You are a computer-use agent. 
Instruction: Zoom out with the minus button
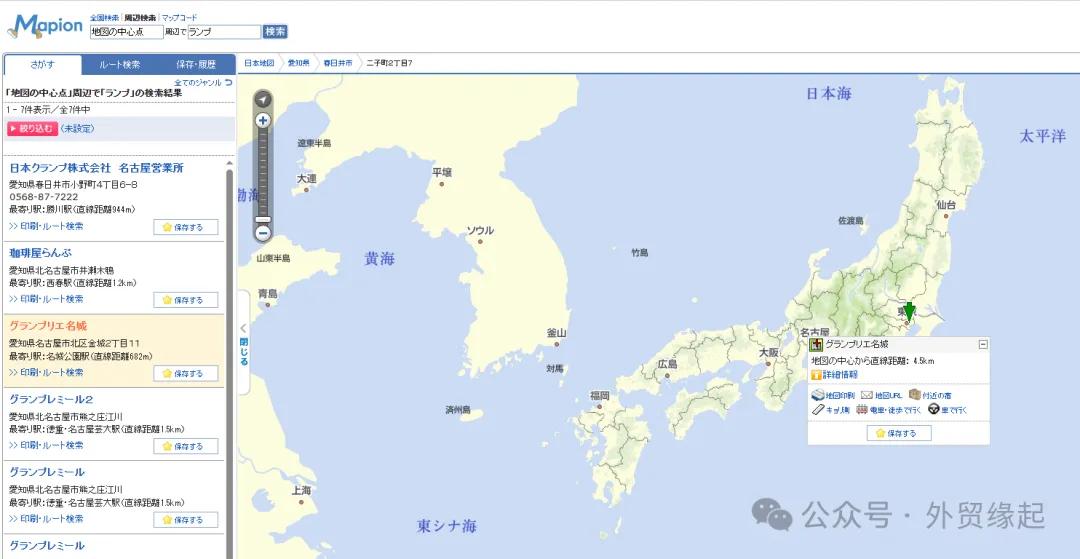[263, 233]
